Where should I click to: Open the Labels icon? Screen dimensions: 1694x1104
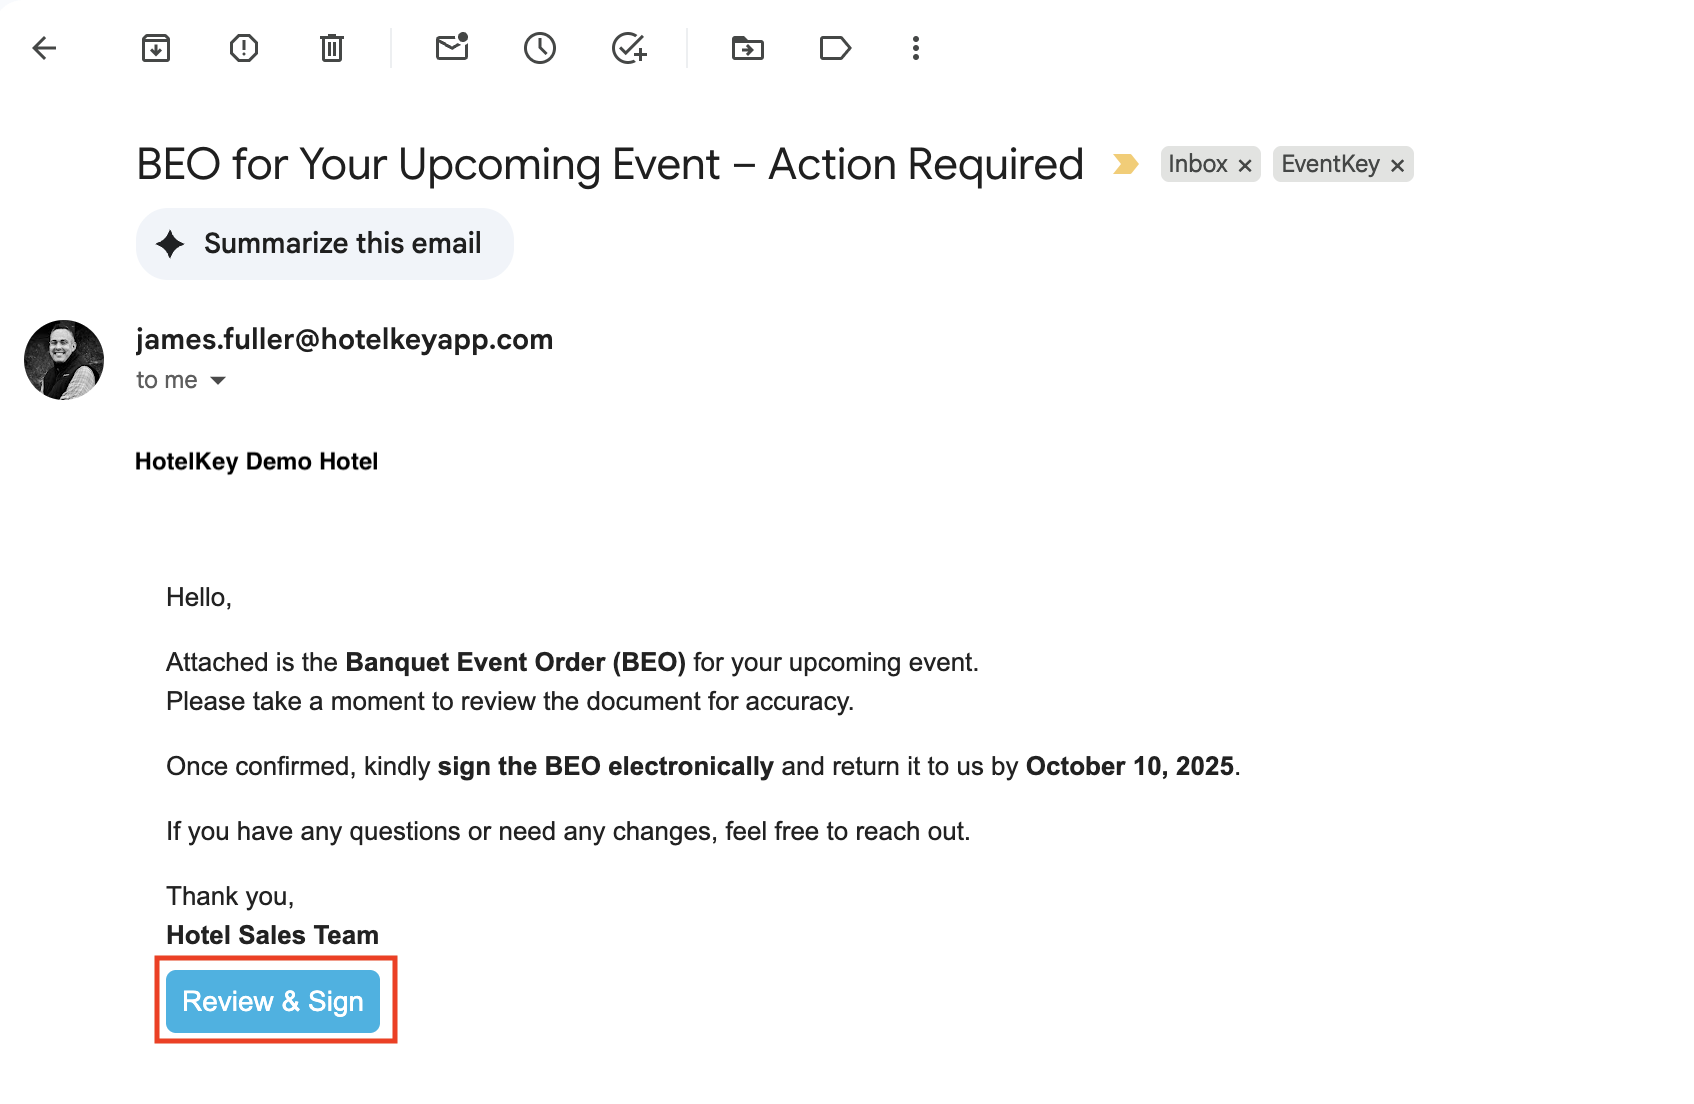pos(835,48)
